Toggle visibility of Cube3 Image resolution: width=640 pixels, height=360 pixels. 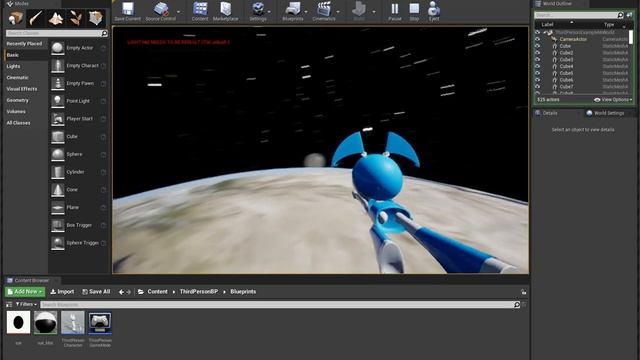tap(538, 60)
